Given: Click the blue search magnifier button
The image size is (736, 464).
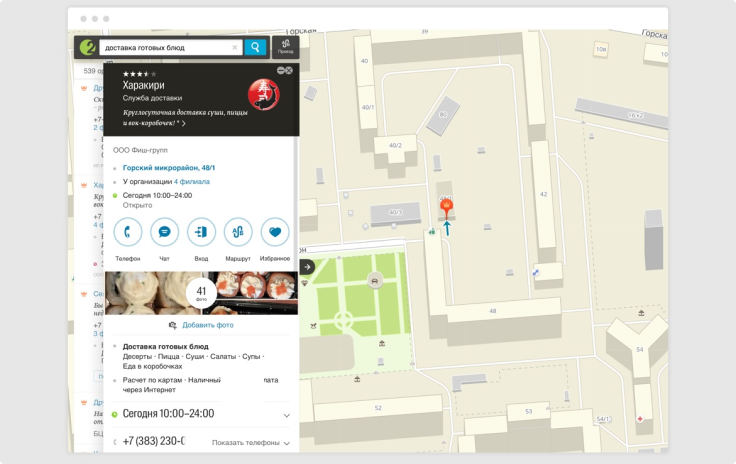Looking at the screenshot, I should [255, 47].
